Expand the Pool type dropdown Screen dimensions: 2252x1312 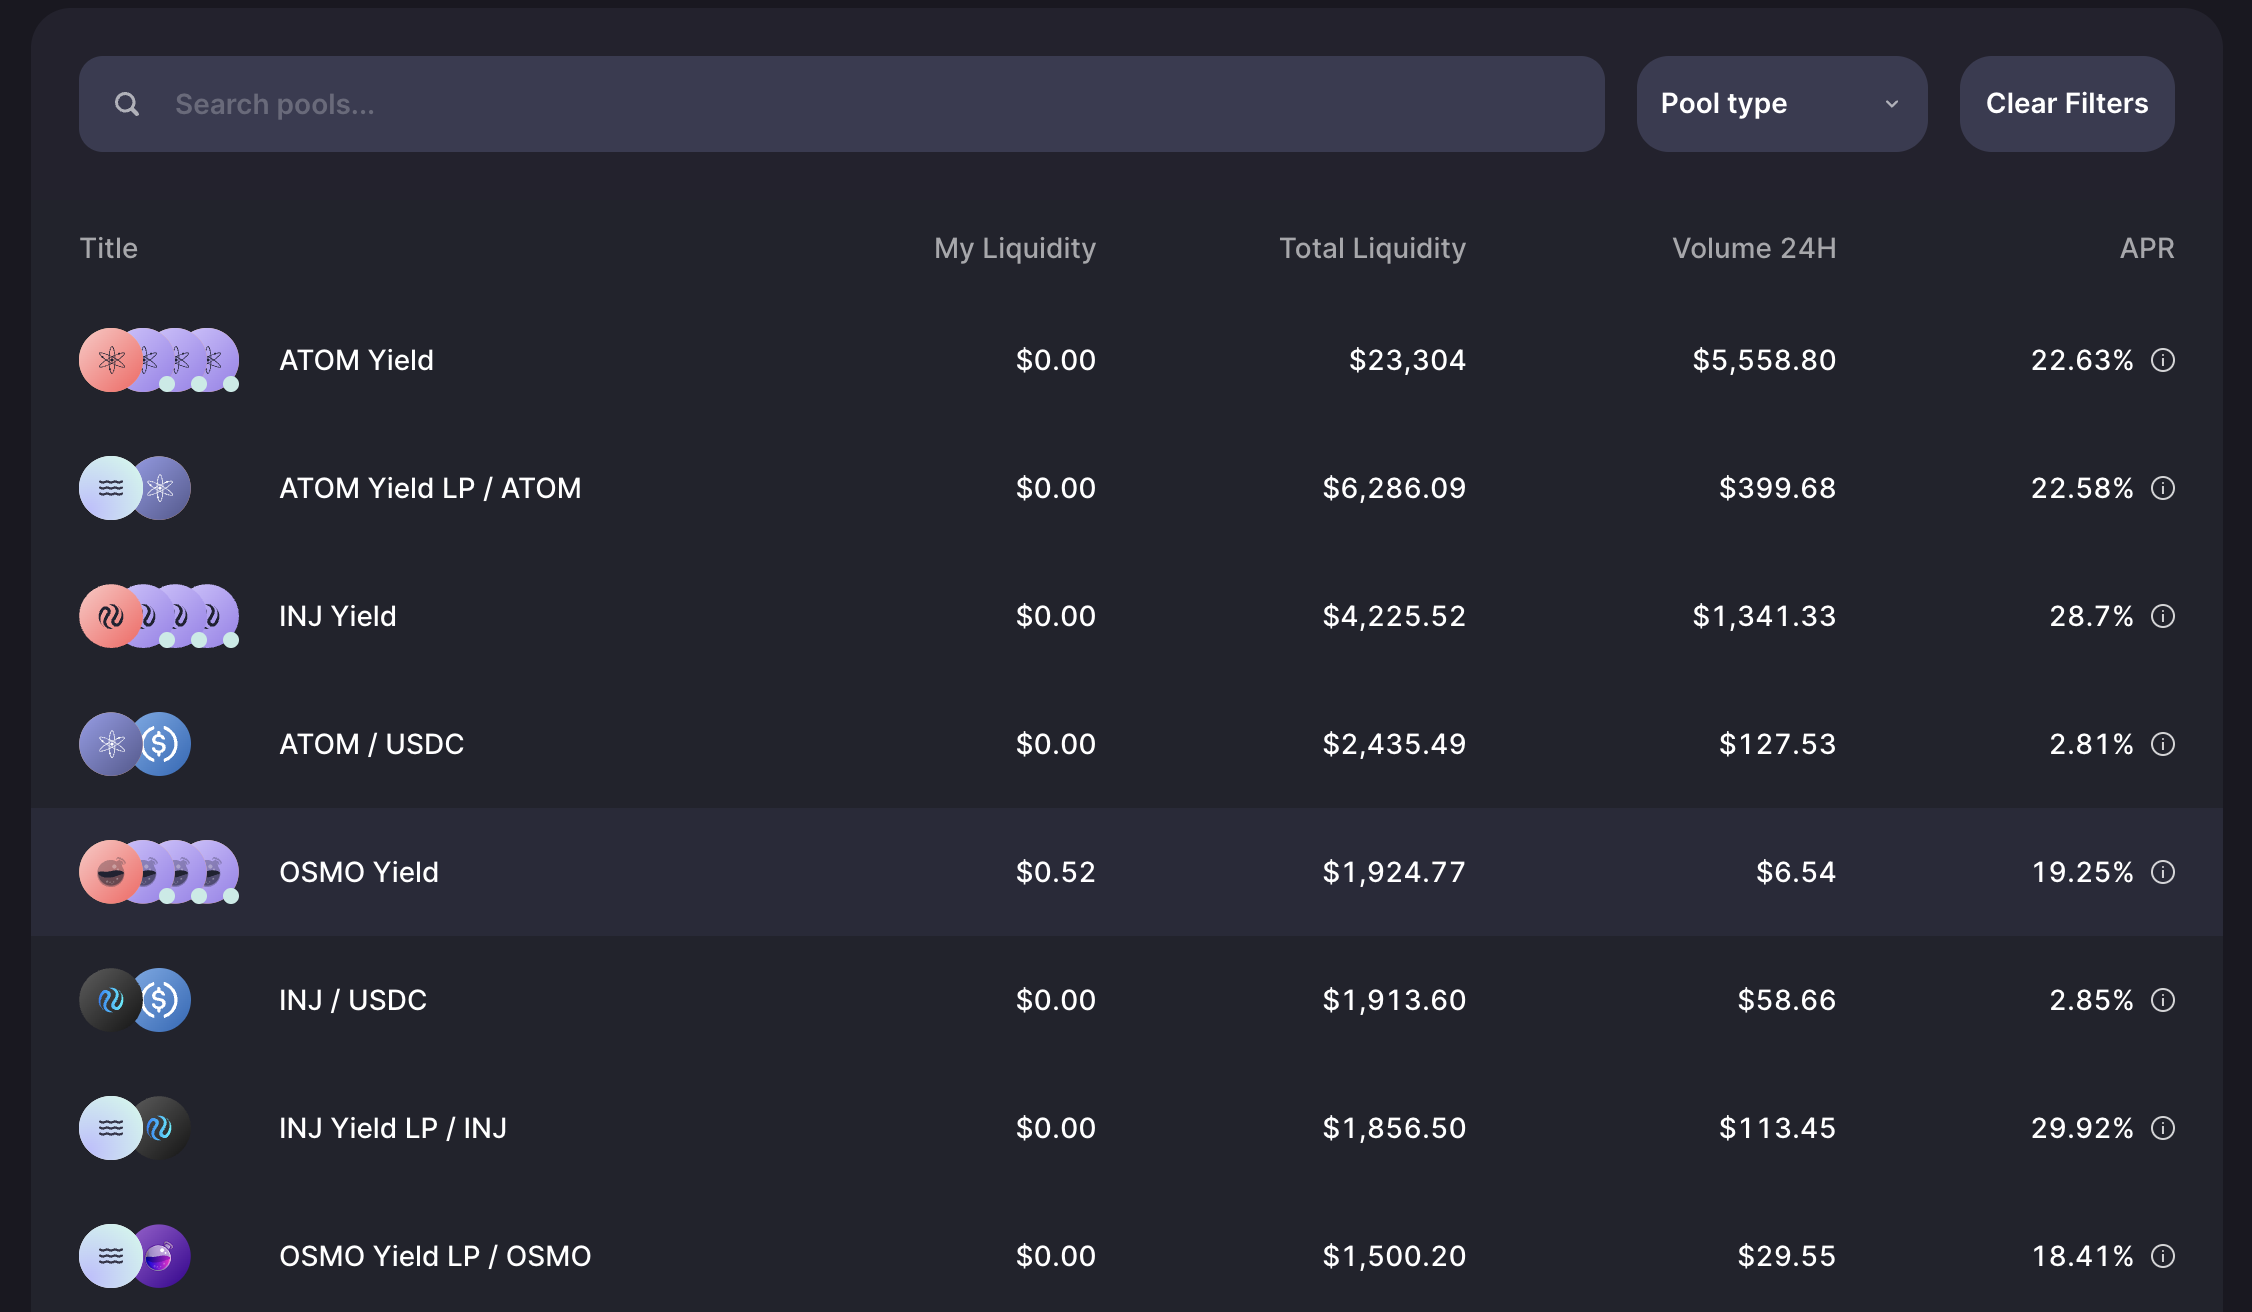(1782, 104)
